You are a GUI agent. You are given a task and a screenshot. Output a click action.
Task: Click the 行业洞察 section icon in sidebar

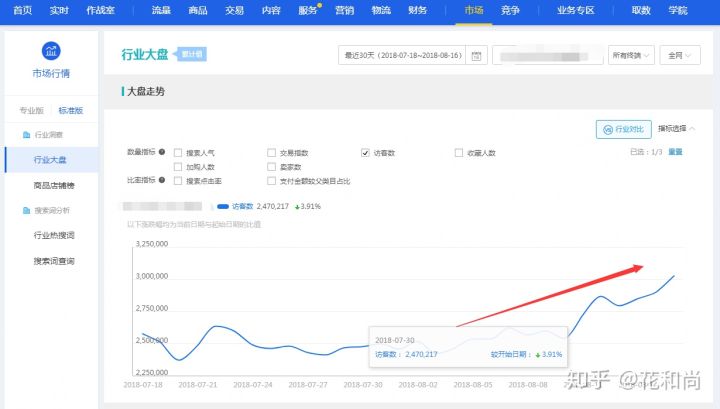point(27,134)
